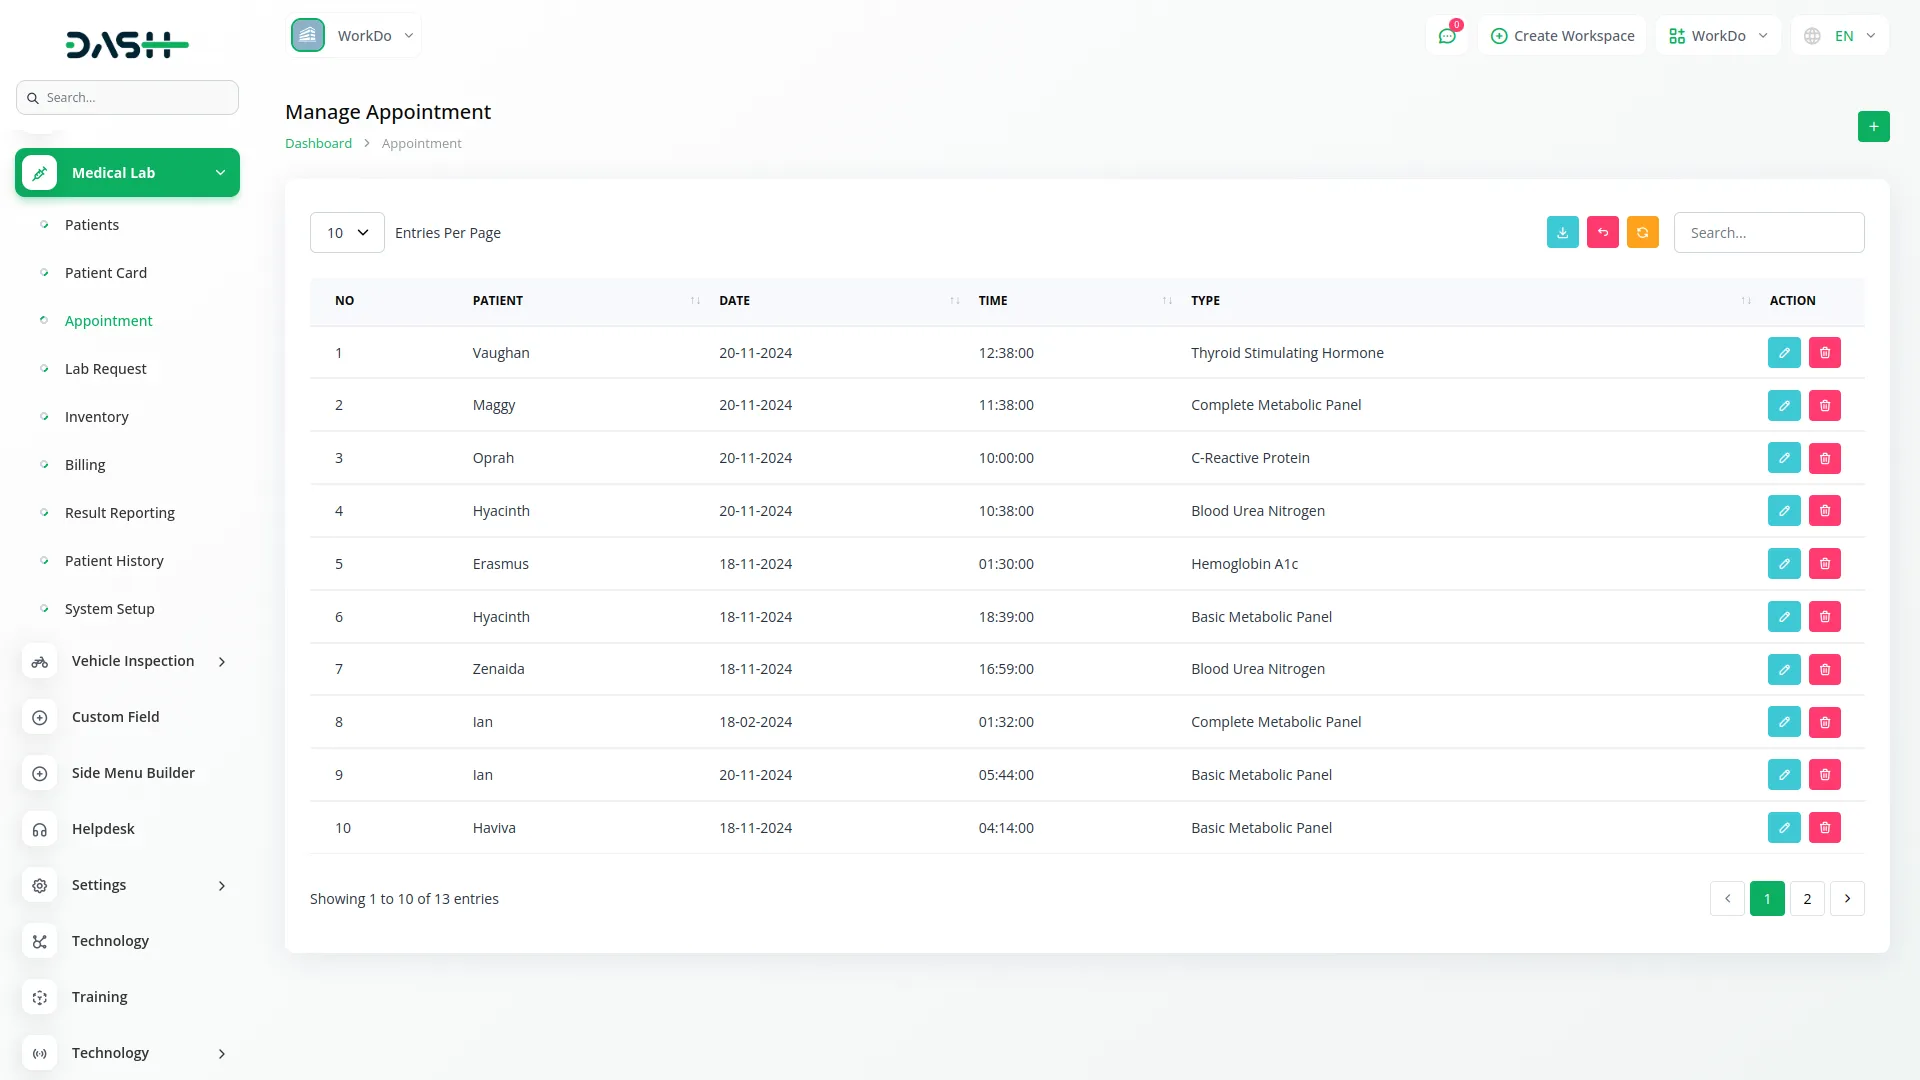Screen dimensions: 1920x1080
Task: Go to Patient History menu item
Action: coord(114,561)
